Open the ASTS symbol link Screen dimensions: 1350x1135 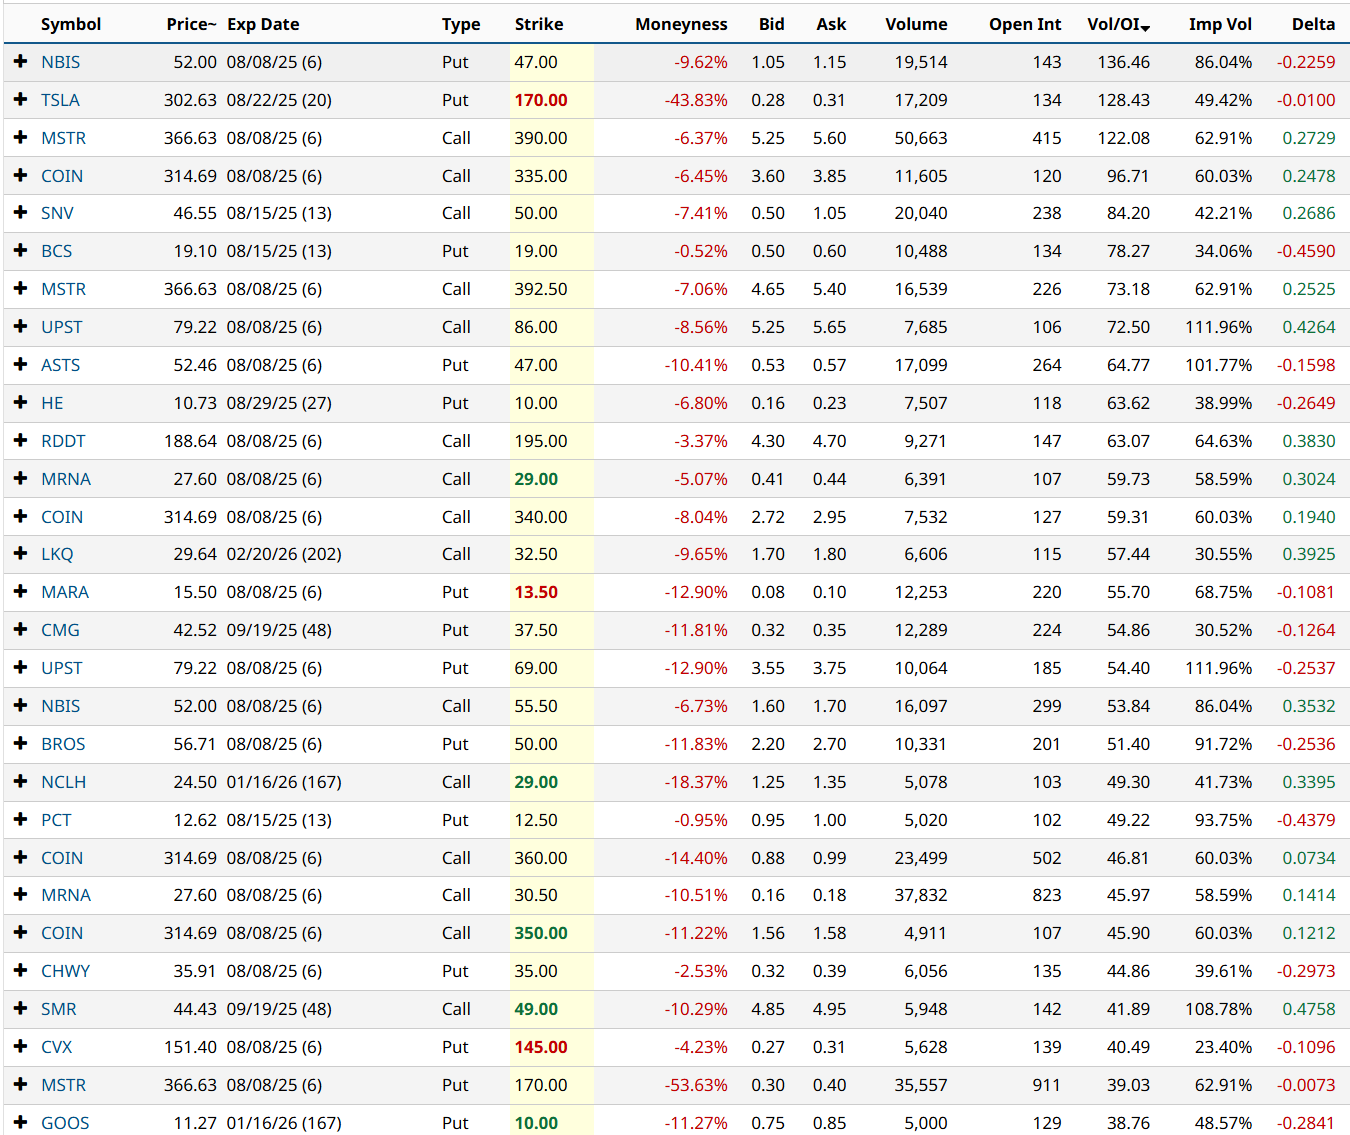[61, 365]
